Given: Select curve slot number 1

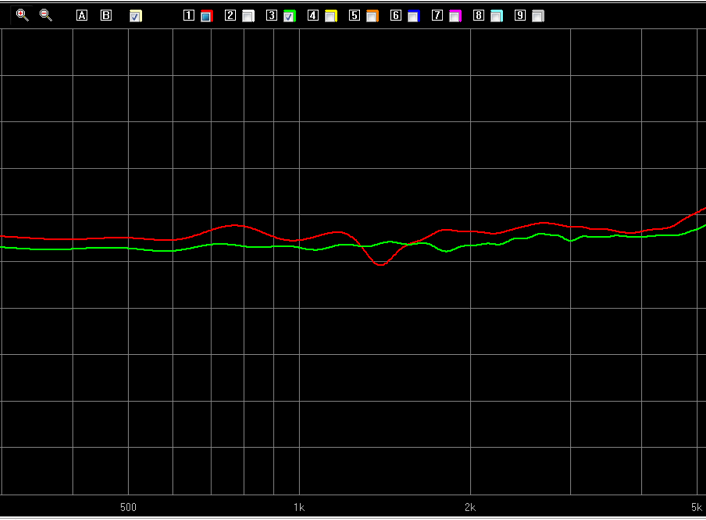Looking at the screenshot, I should (189, 16).
